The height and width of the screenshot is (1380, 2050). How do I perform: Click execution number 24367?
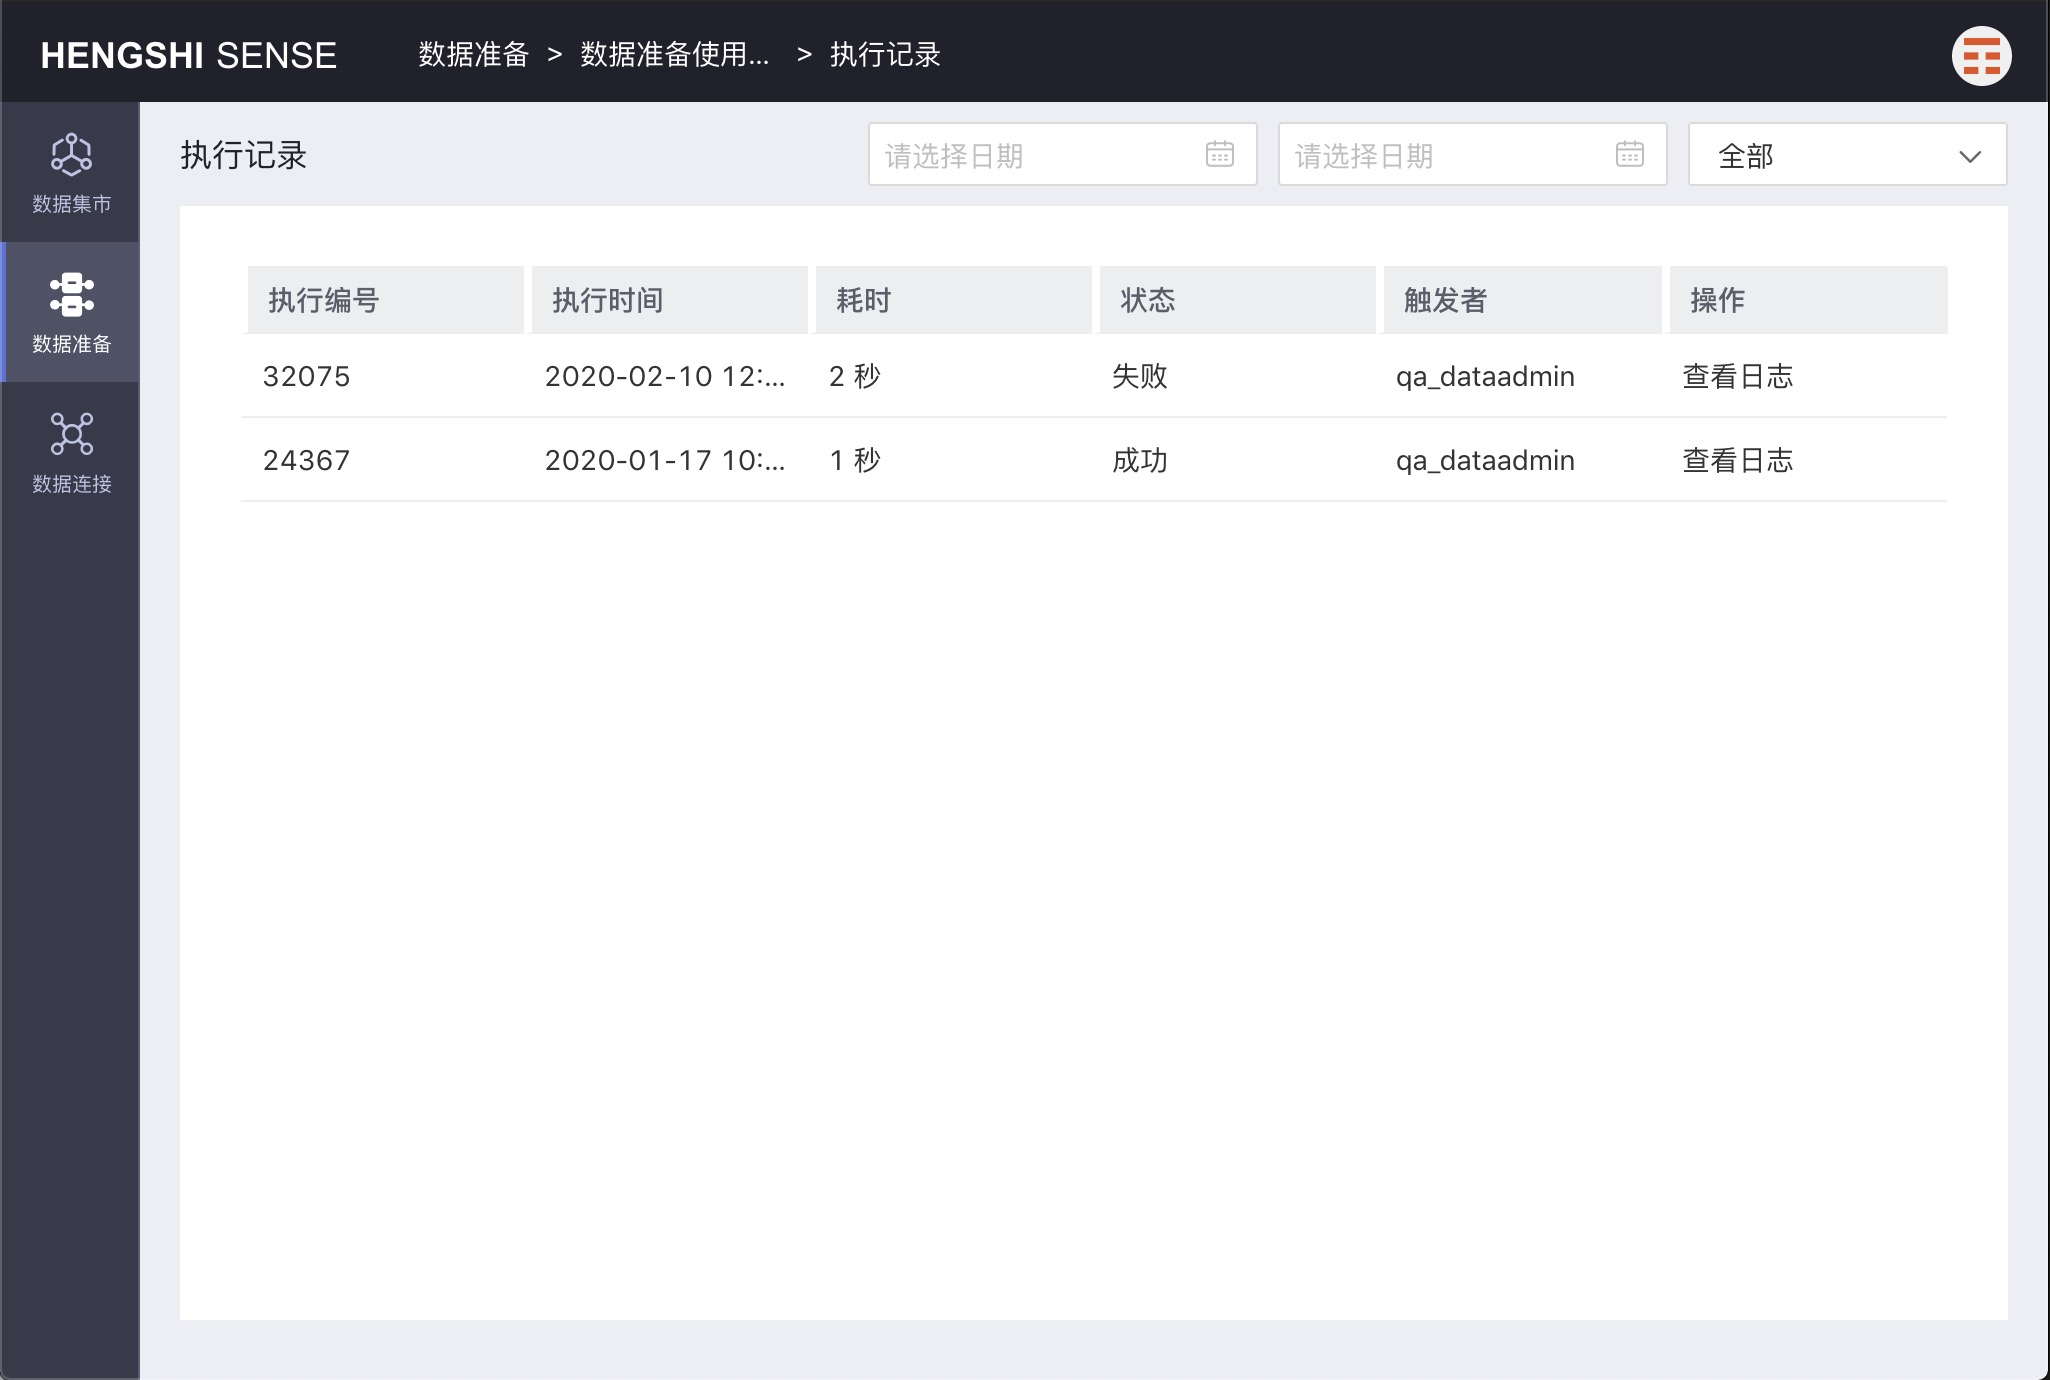point(306,460)
